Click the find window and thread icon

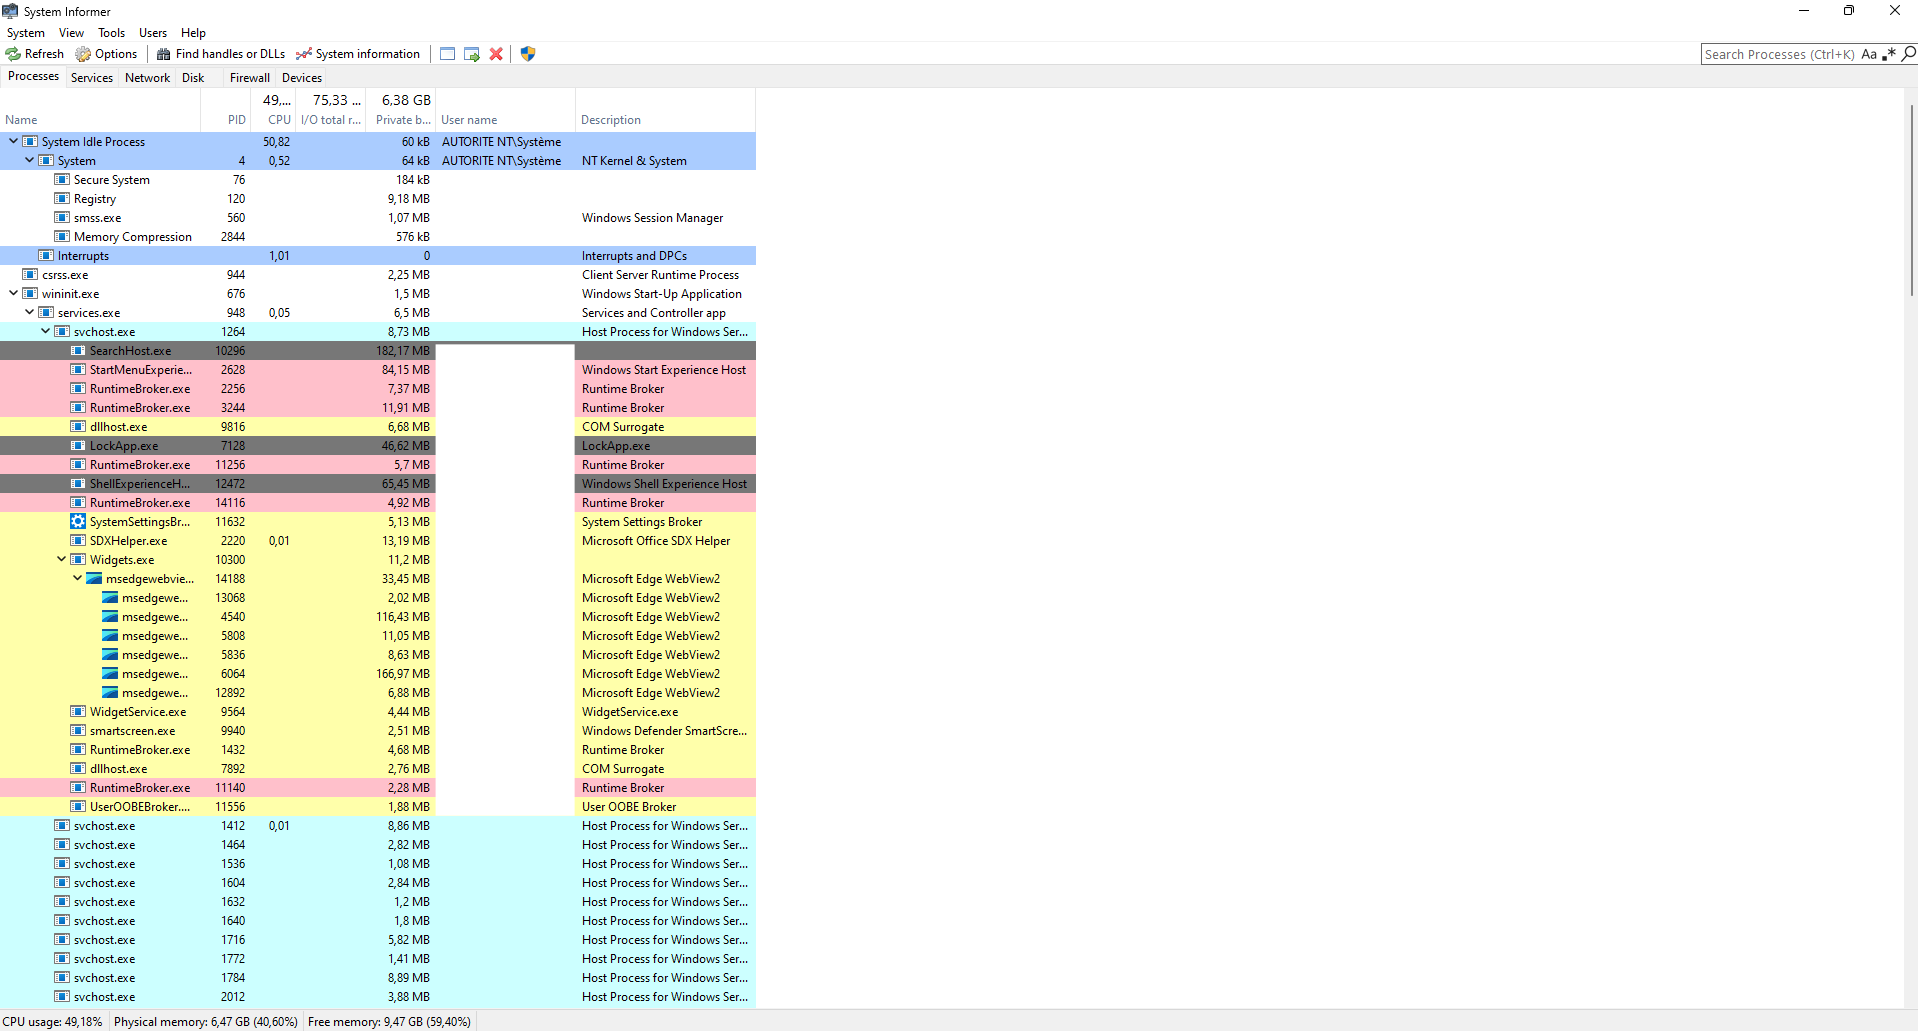click(x=472, y=54)
